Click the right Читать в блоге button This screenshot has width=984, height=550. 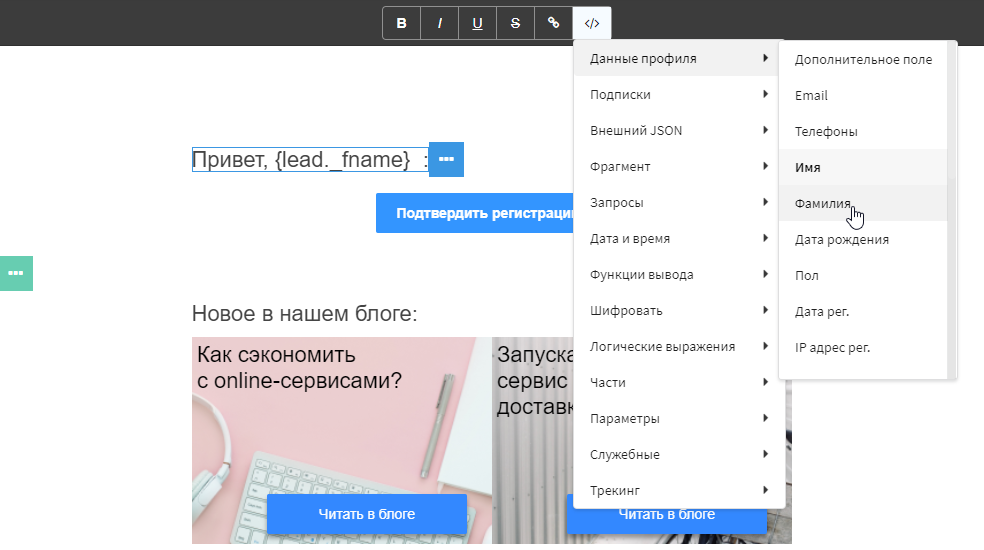pyautogui.click(x=666, y=520)
